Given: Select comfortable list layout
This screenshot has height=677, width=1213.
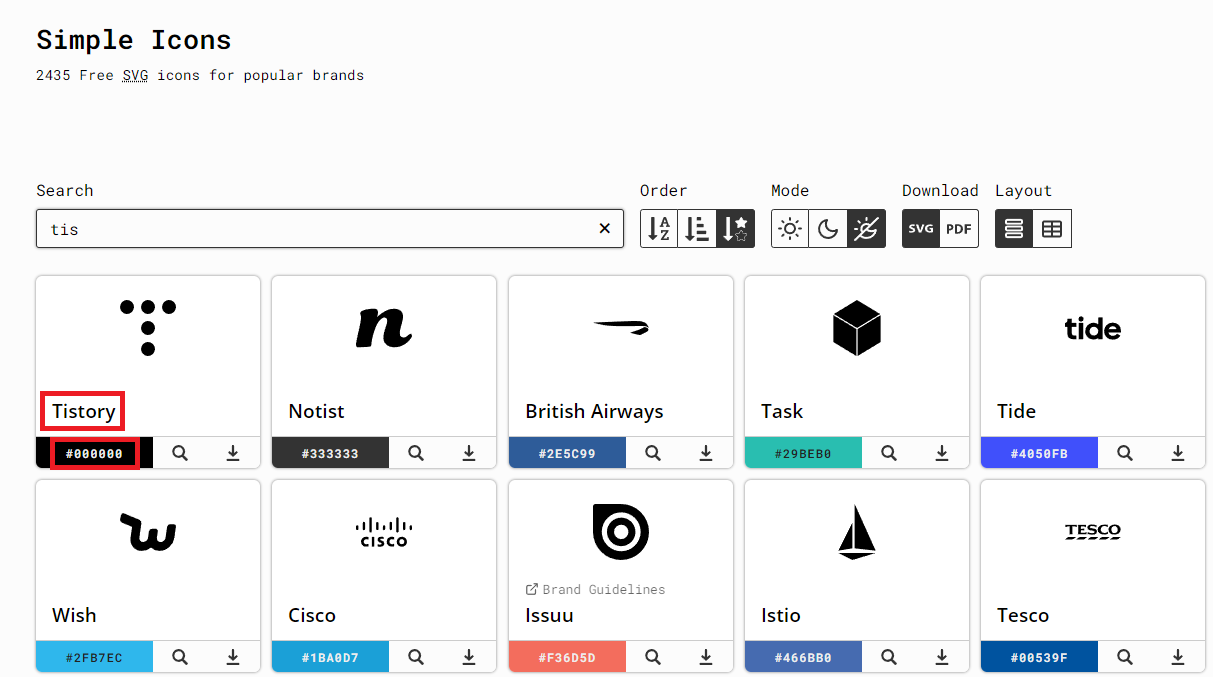Looking at the screenshot, I should (1014, 229).
